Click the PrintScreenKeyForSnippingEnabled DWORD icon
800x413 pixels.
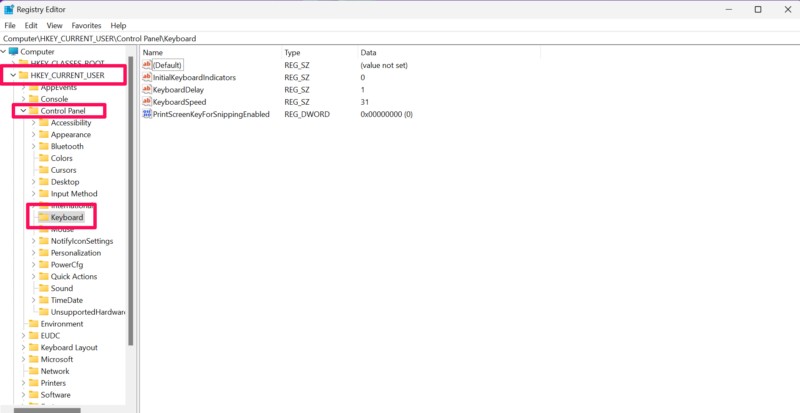click(x=147, y=114)
